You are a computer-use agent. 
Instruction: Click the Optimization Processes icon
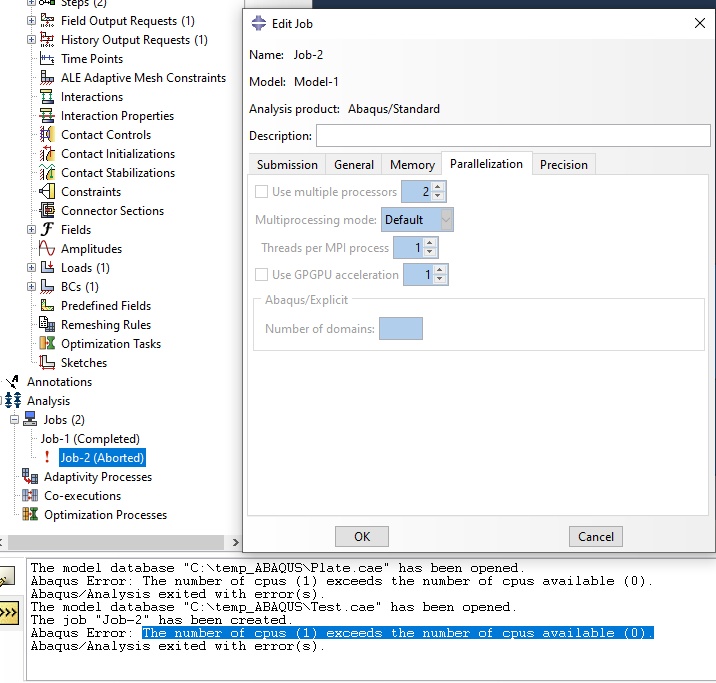pyautogui.click(x=30, y=515)
